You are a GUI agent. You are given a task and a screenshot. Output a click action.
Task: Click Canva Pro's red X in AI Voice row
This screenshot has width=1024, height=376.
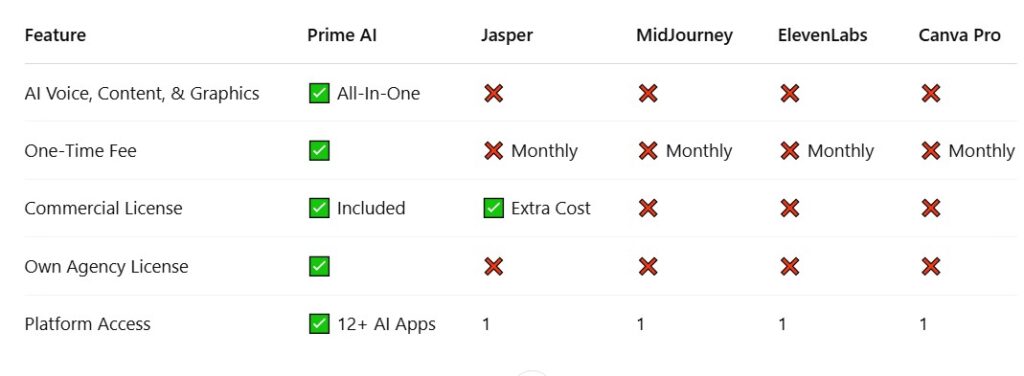pos(931,93)
